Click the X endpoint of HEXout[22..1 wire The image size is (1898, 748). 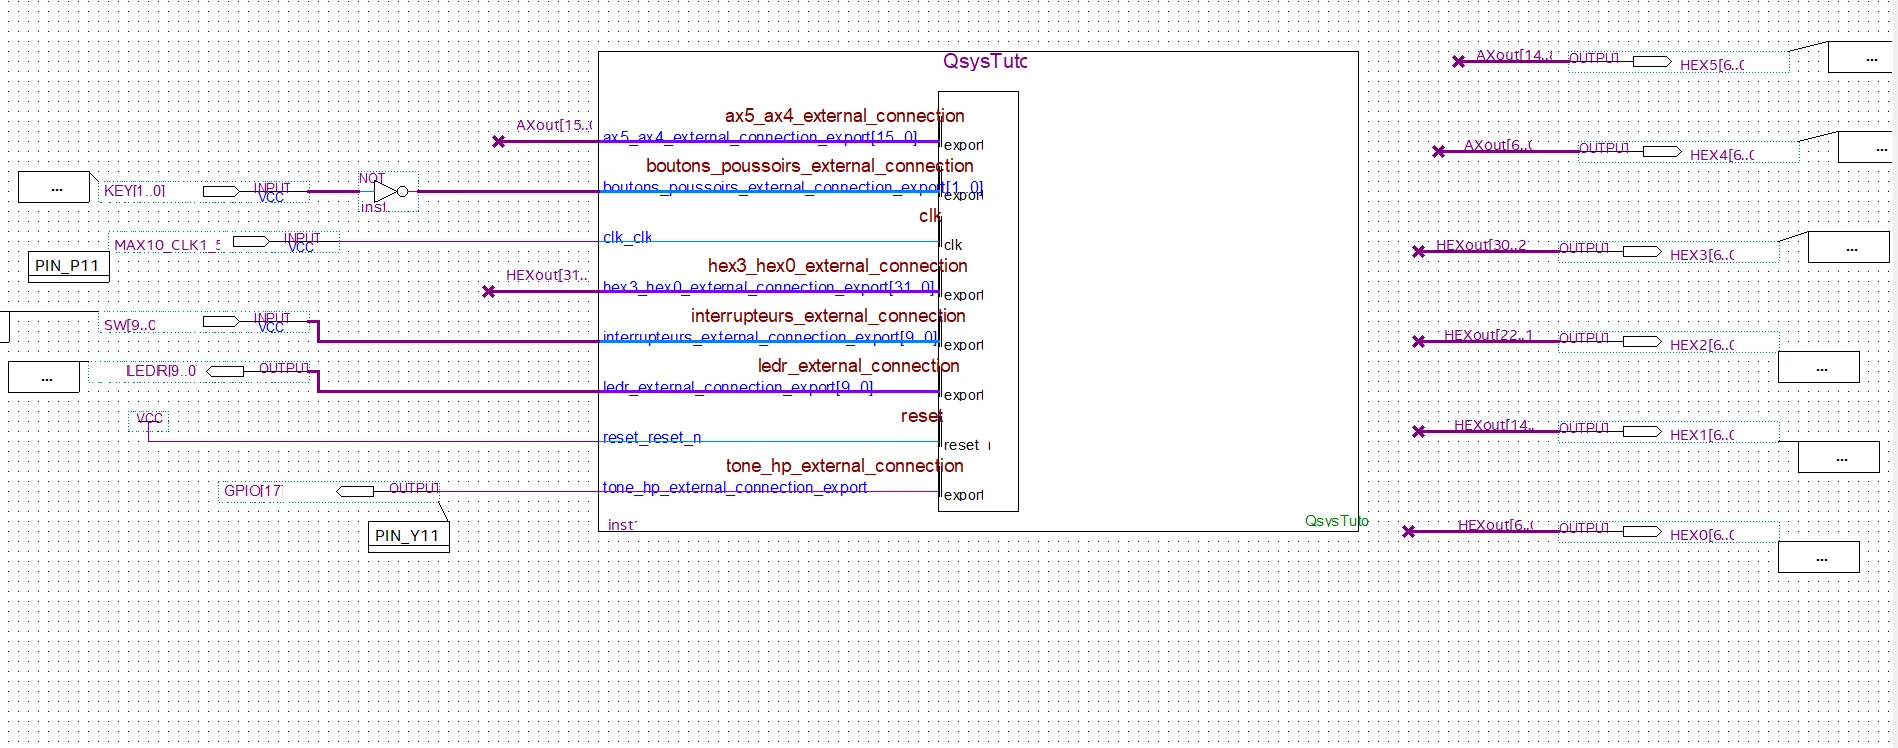coord(1419,341)
